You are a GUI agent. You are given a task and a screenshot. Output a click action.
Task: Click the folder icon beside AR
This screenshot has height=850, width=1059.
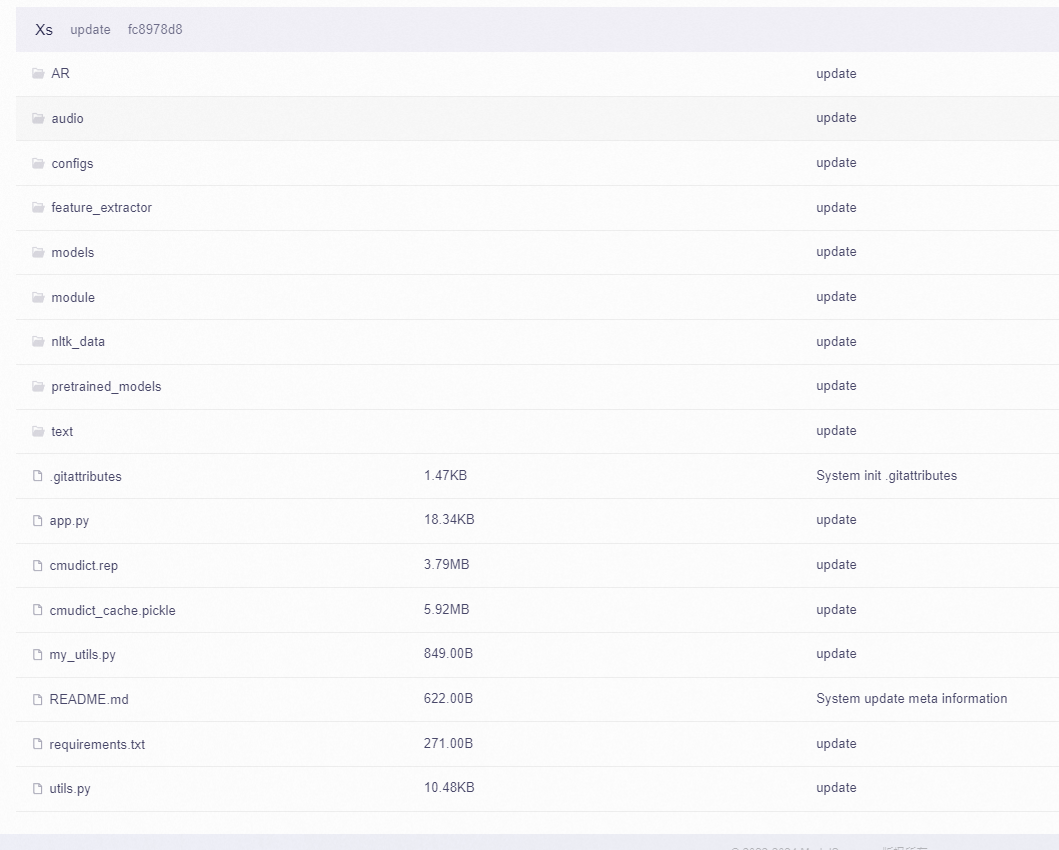pyautogui.click(x=38, y=74)
